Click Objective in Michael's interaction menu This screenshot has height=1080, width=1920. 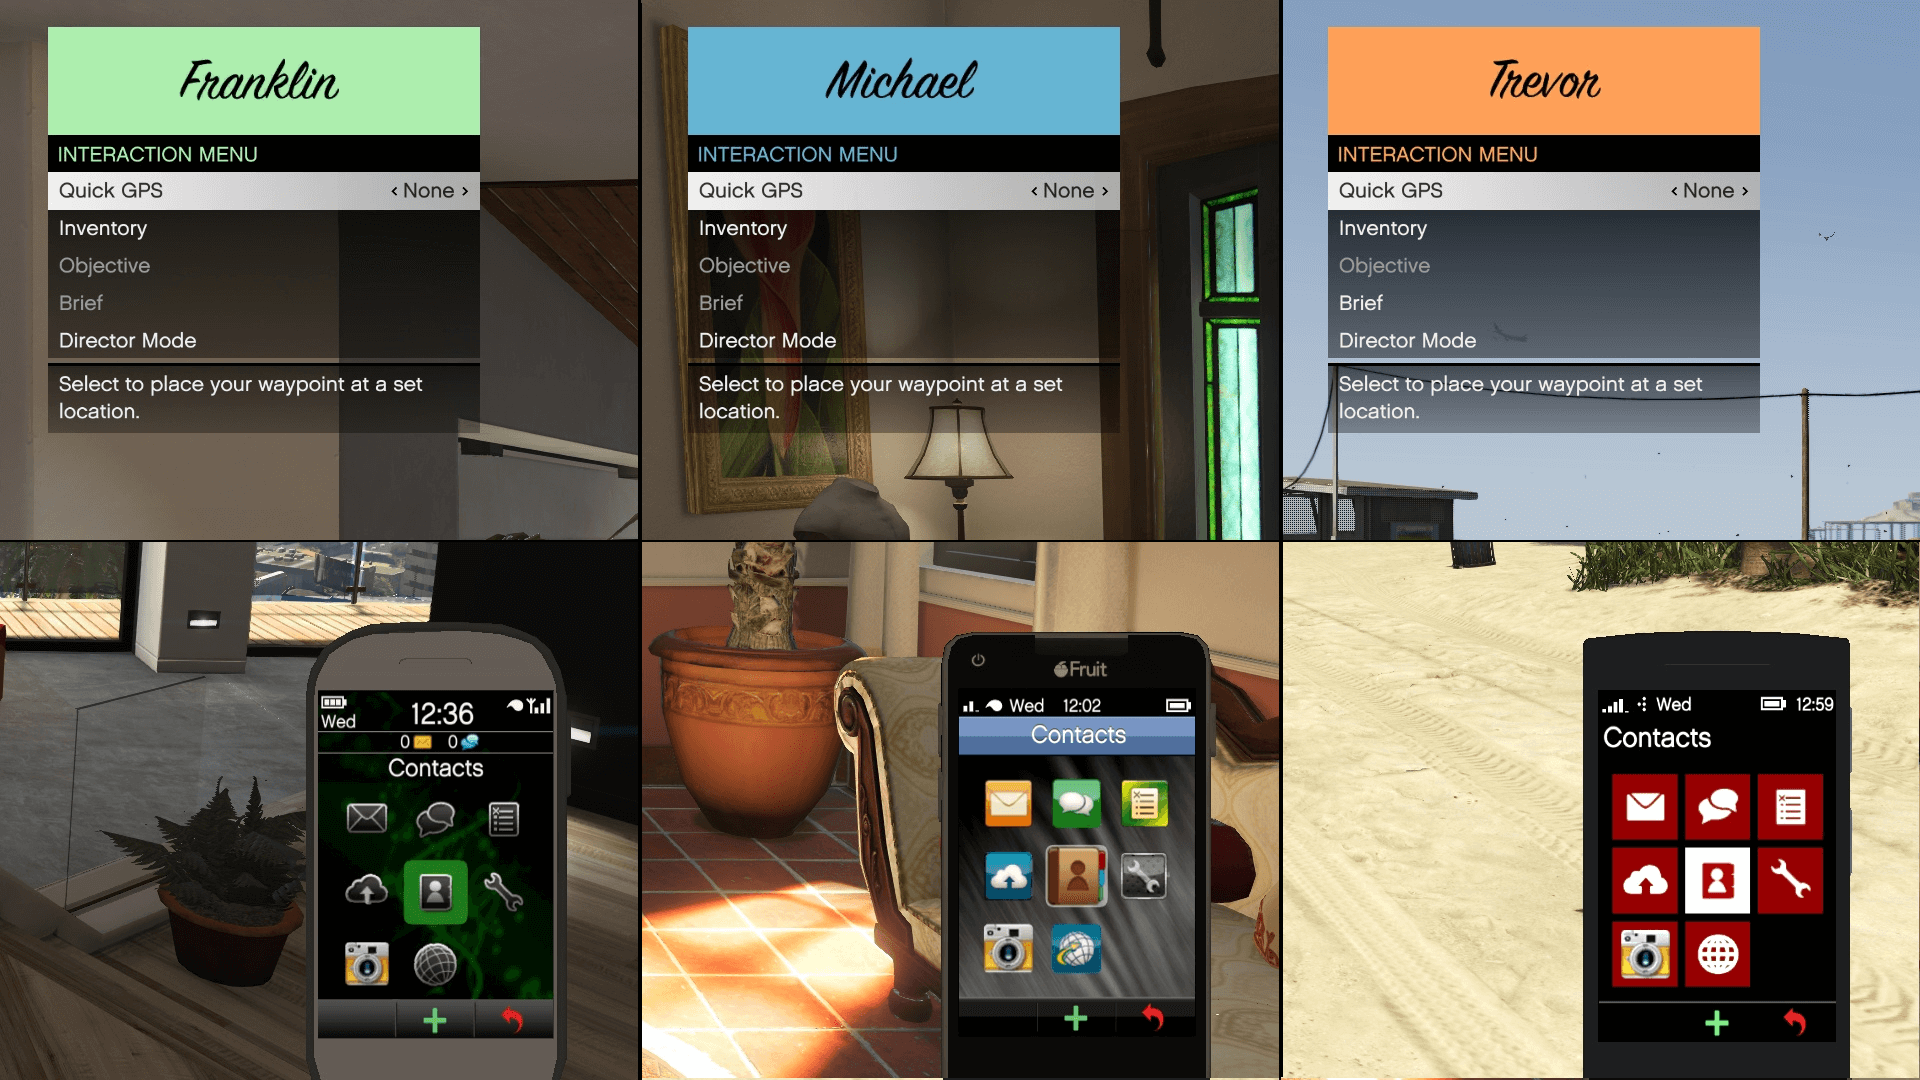tap(744, 265)
